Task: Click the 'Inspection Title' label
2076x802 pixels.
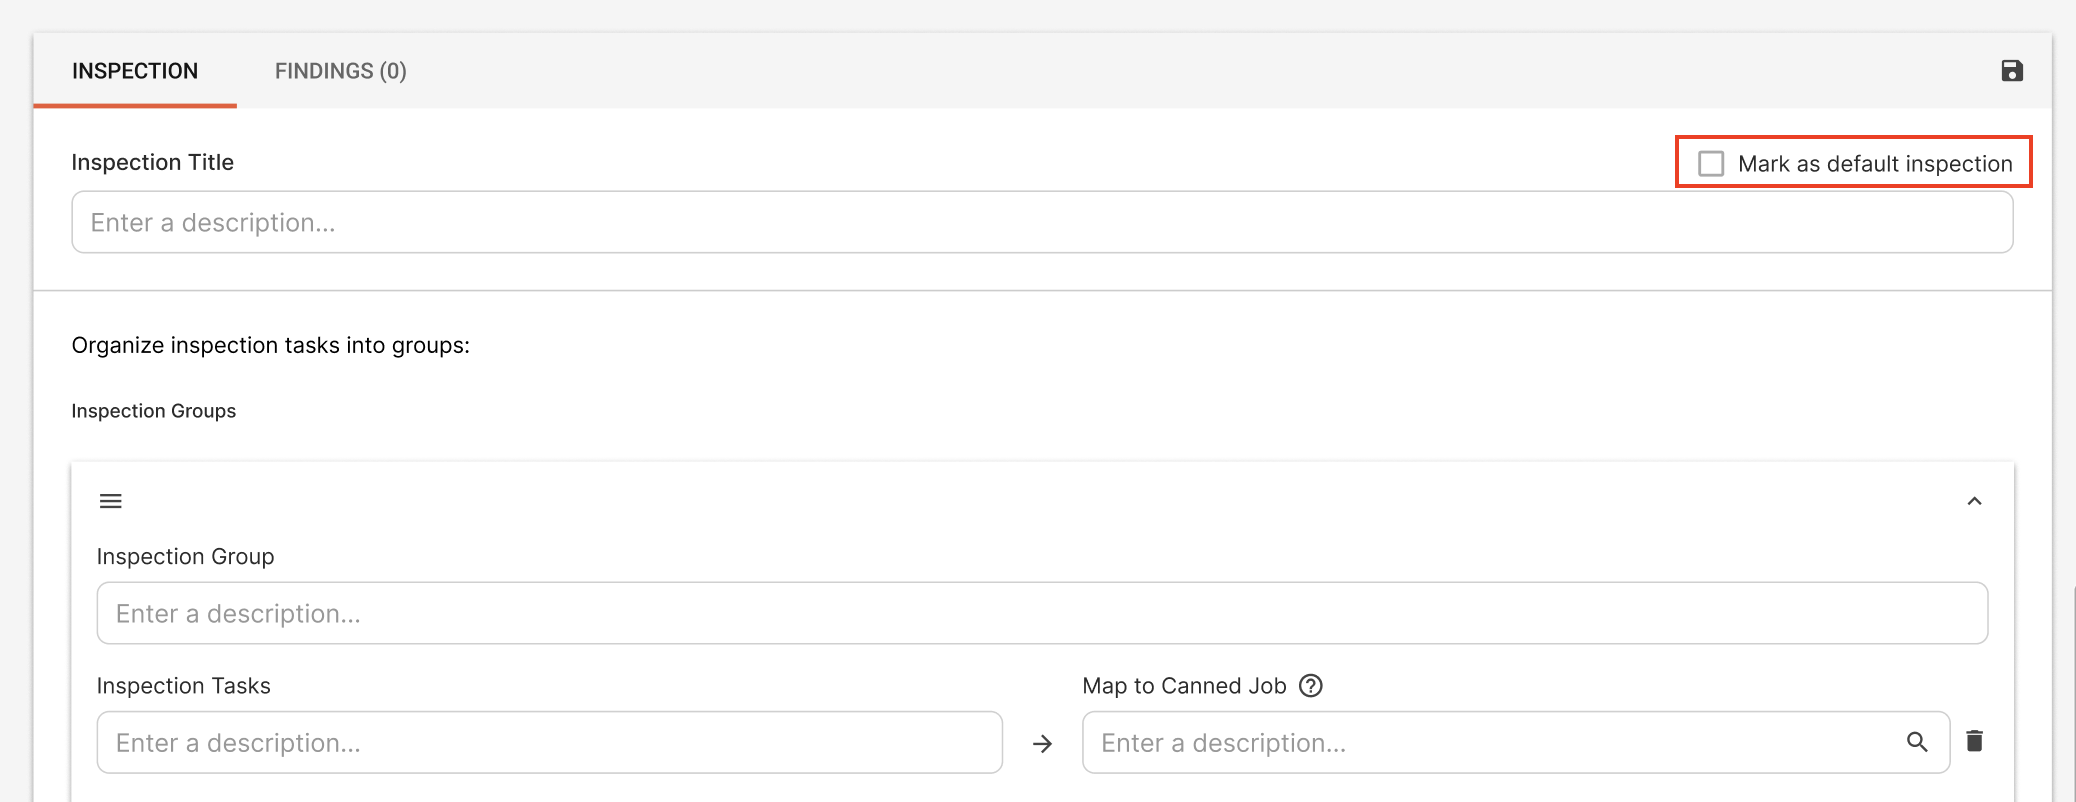Action: coord(153,162)
